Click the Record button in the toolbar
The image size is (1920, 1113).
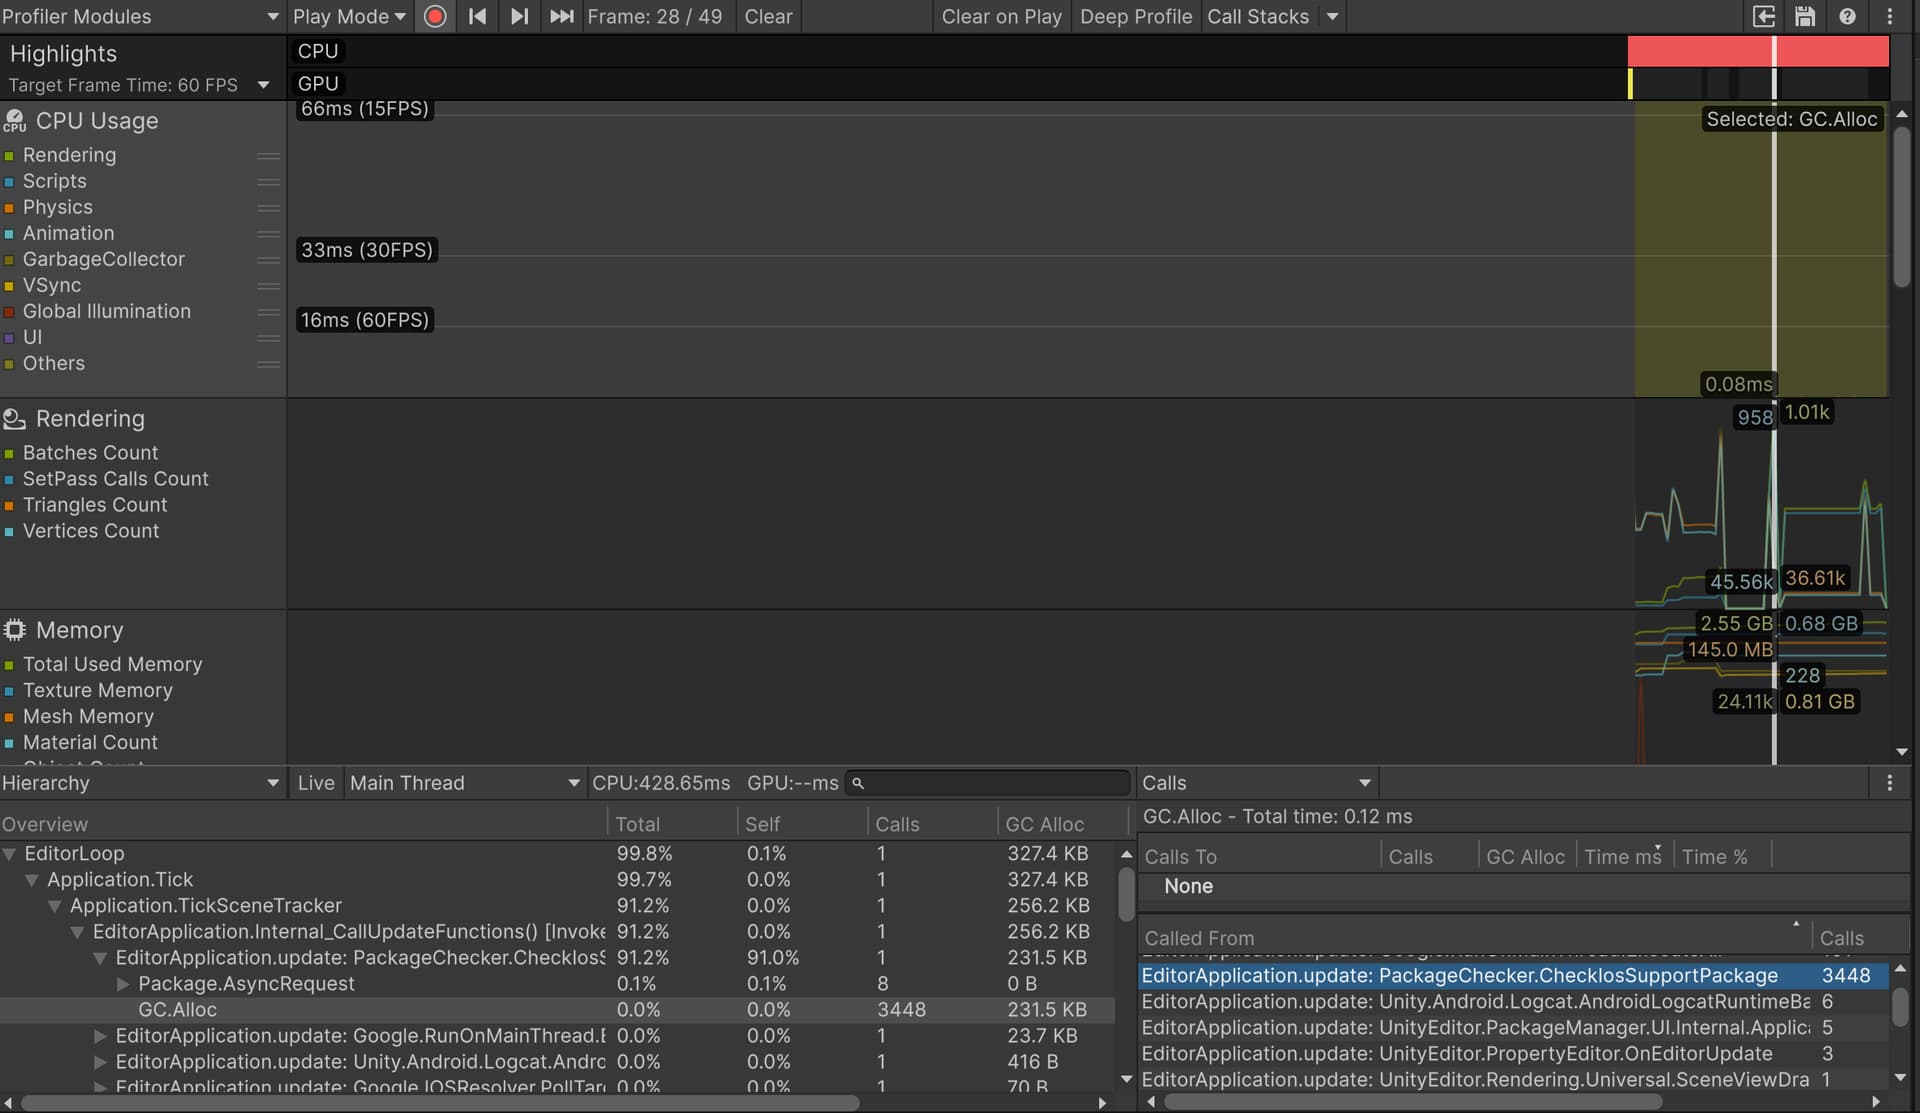point(435,16)
